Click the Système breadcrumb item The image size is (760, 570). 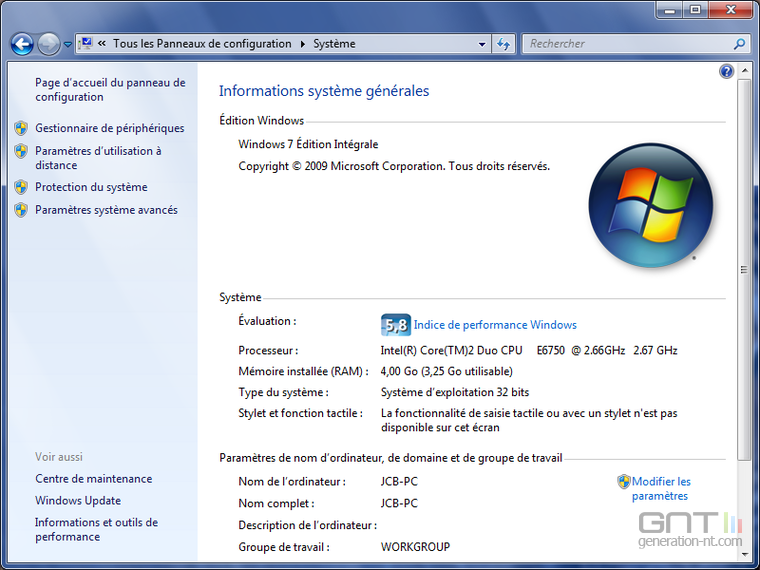pos(334,44)
